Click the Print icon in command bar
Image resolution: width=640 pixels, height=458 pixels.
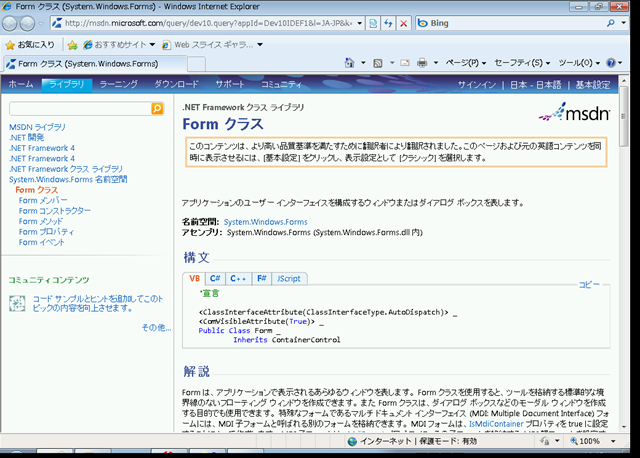(422, 63)
